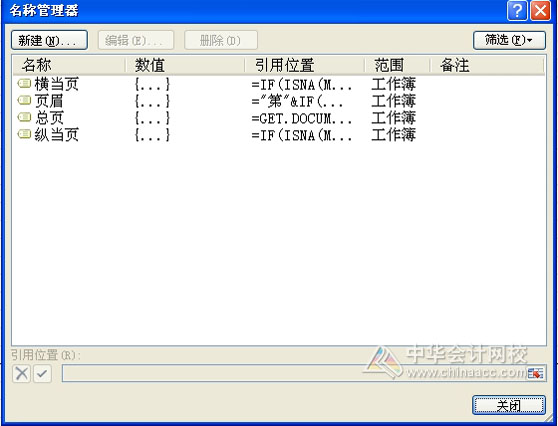Select the 总页 row with GET.DOCUM formula
This screenshot has height=426, width=558.
(279, 118)
